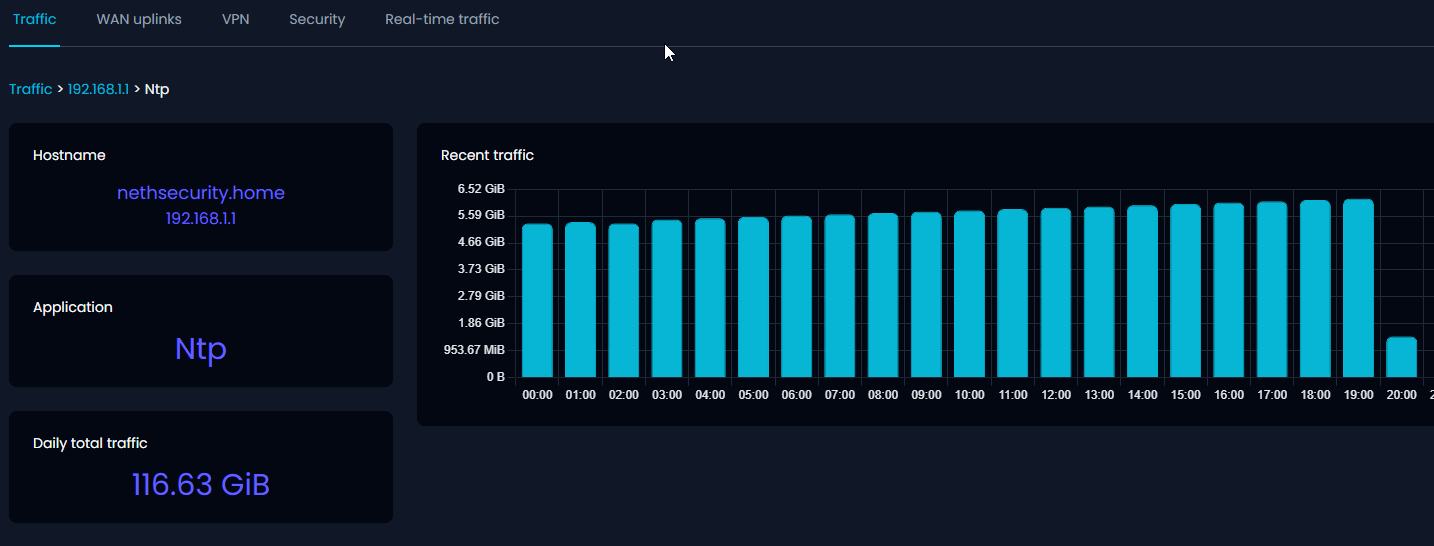Click the Ntp breadcrumb item
The width and height of the screenshot is (1434, 546).
(157, 89)
